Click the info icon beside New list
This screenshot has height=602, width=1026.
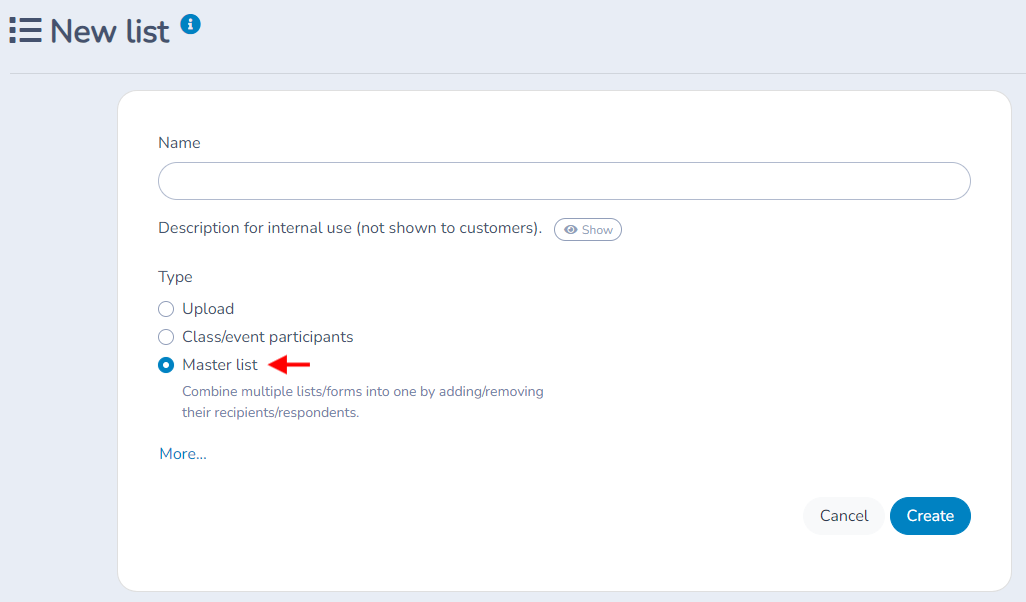(x=190, y=24)
